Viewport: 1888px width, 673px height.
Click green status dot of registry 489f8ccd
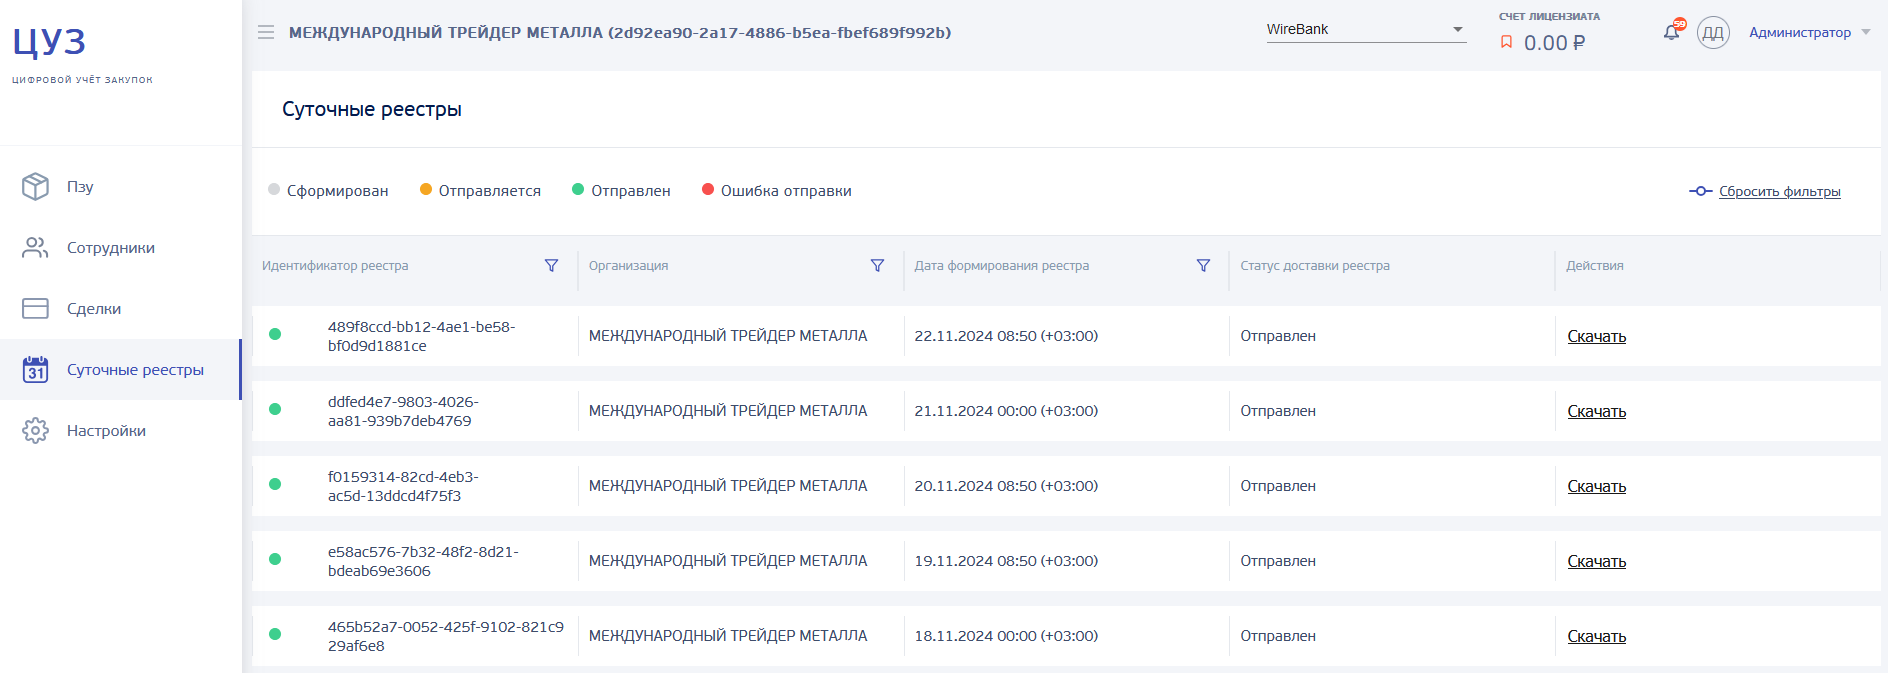click(x=275, y=334)
